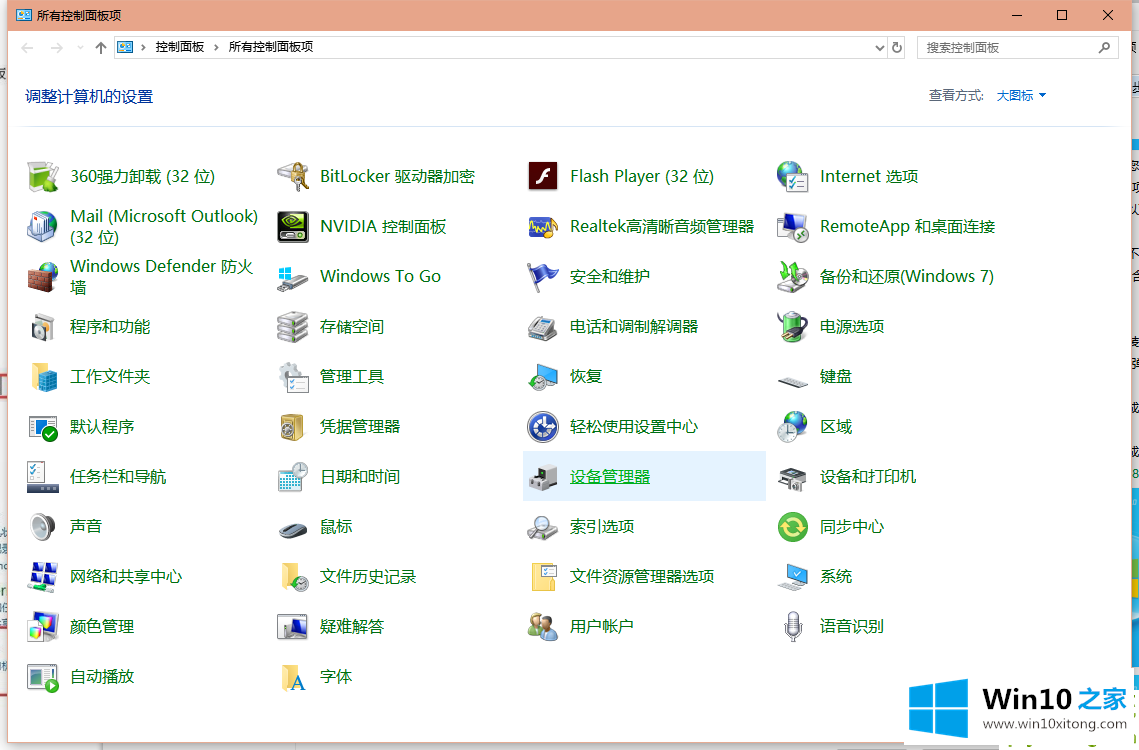Click the 用户帐户 people icon

pyautogui.click(x=543, y=626)
